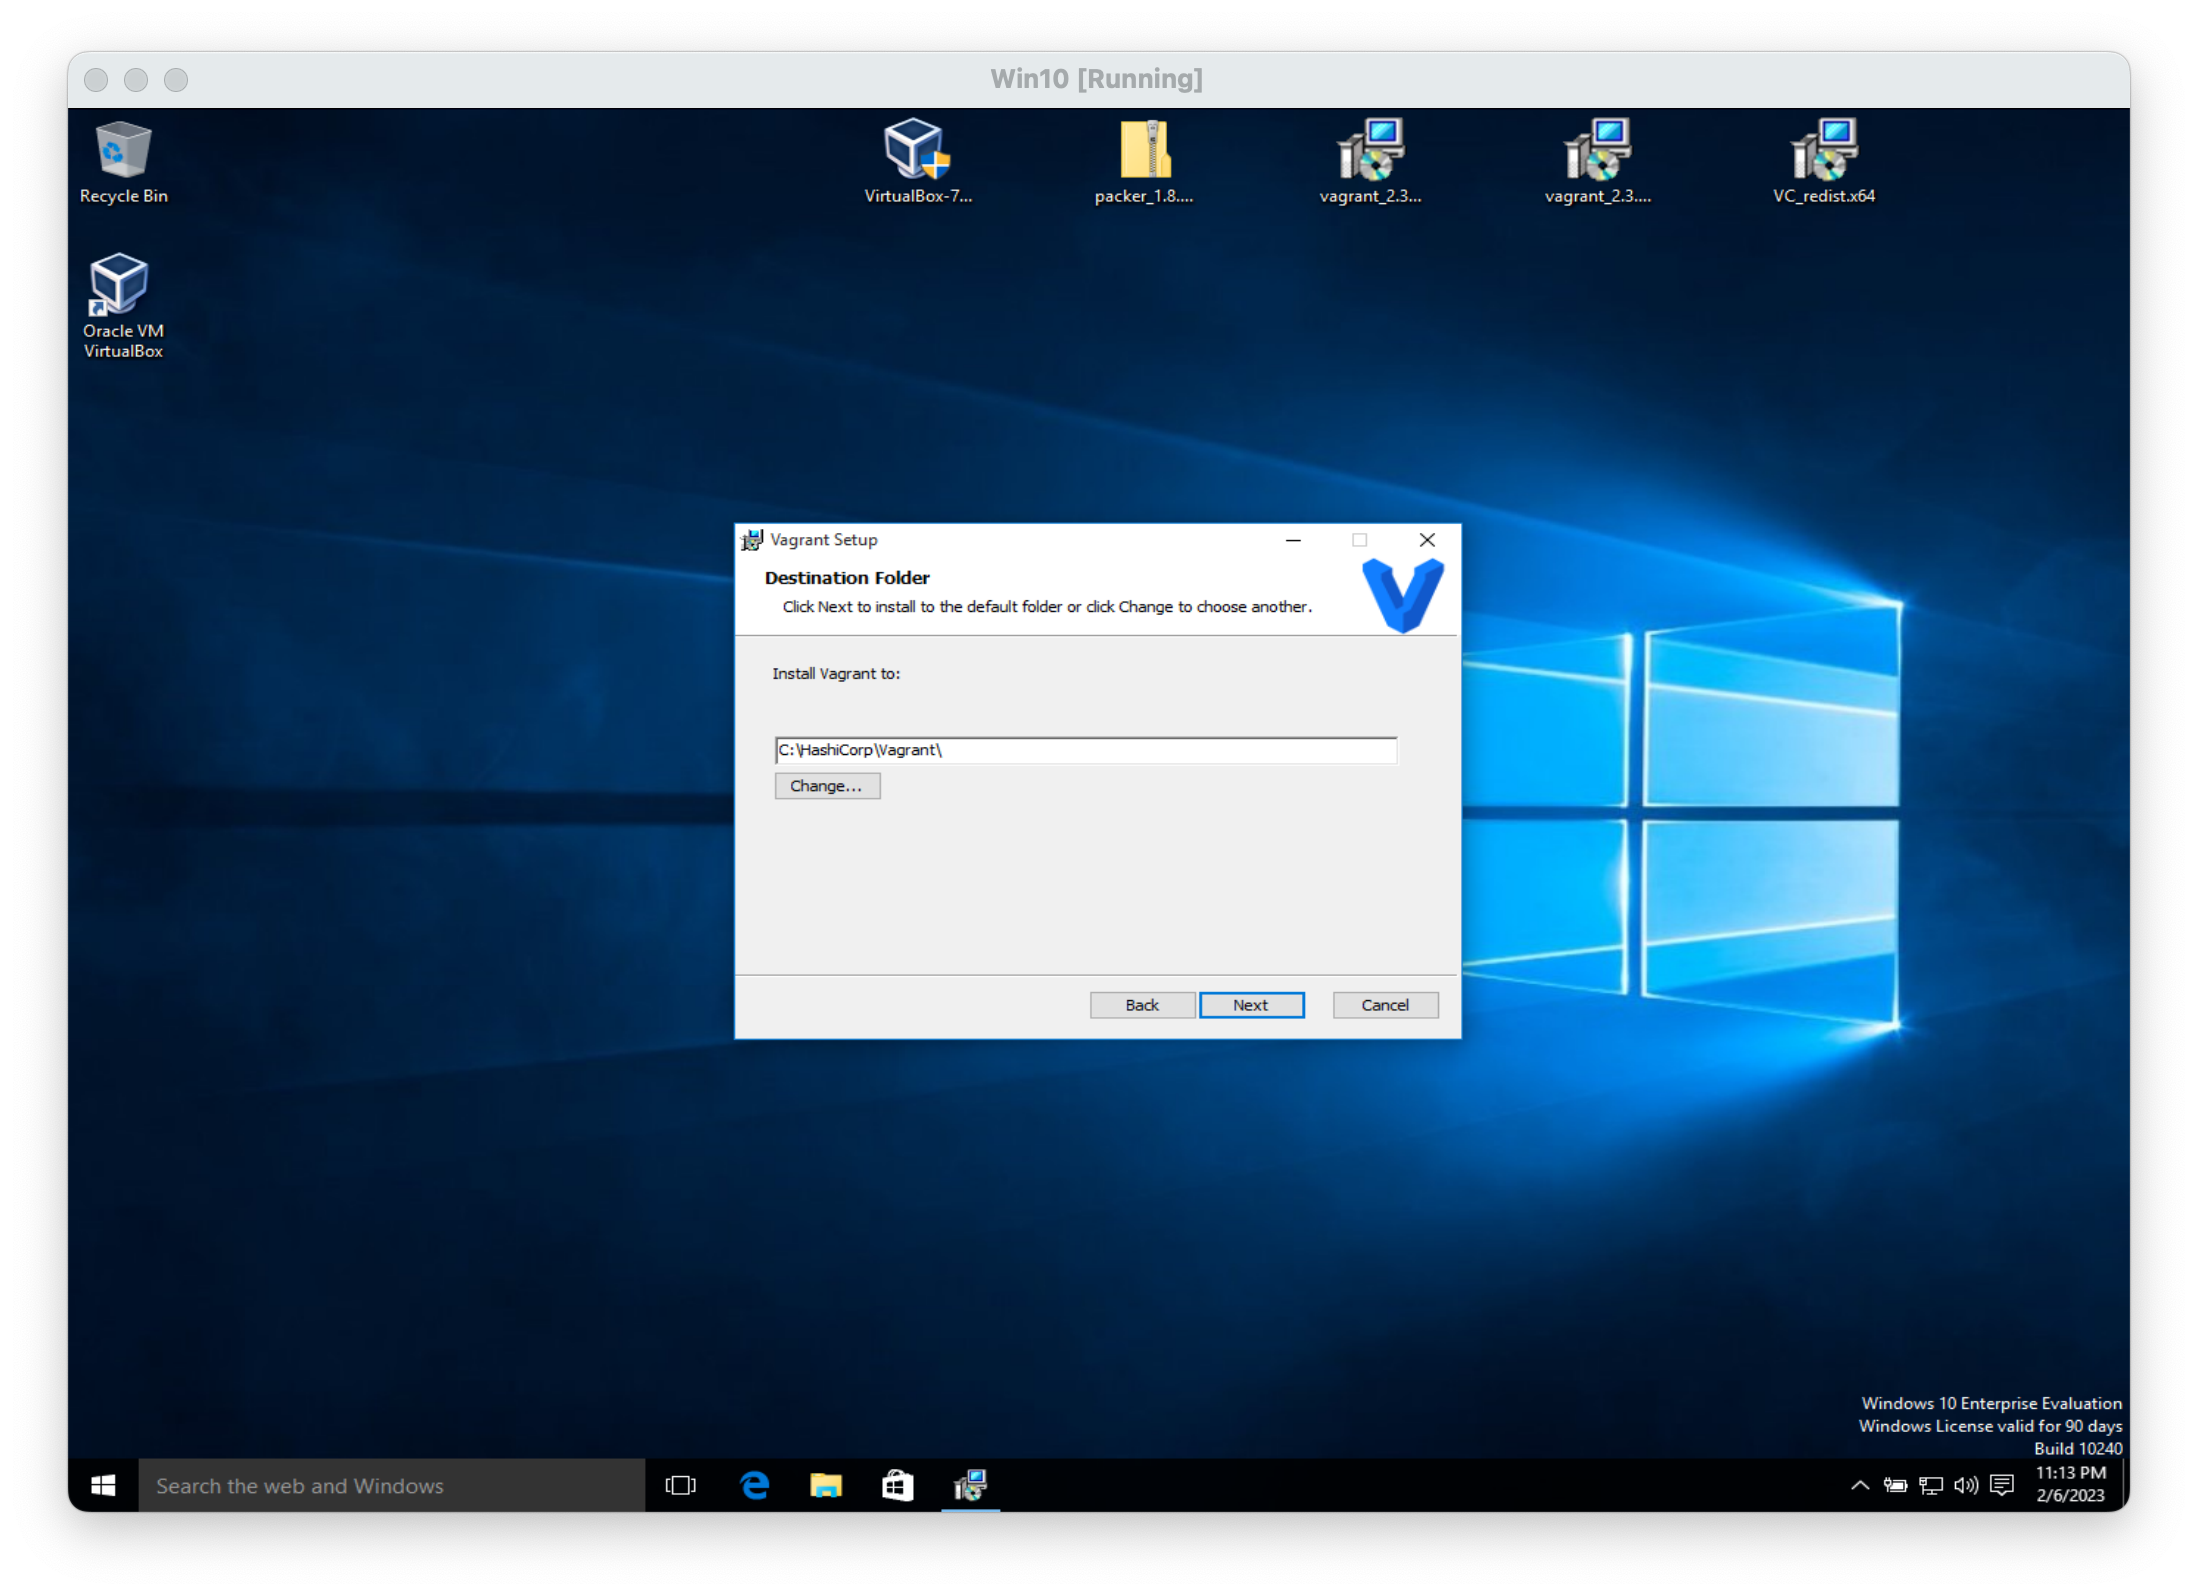
Task: Open File Explorer from the taskbar
Action: click(826, 1485)
